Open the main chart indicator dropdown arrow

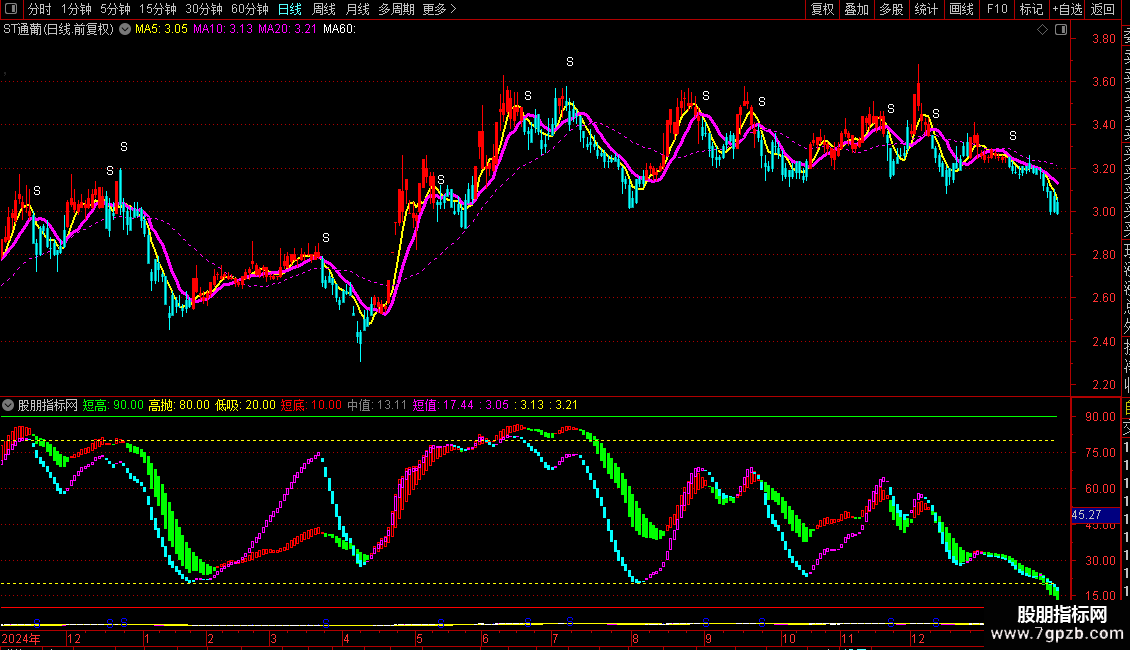[x=124, y=29]
